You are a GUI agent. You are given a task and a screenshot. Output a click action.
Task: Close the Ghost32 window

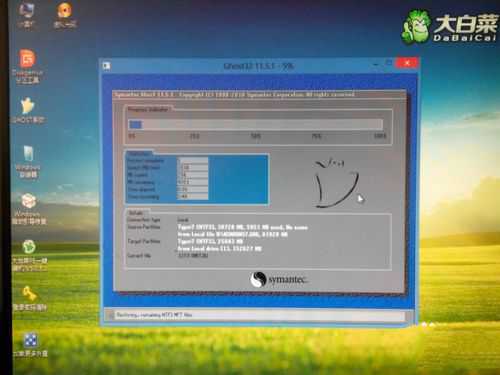407,63
